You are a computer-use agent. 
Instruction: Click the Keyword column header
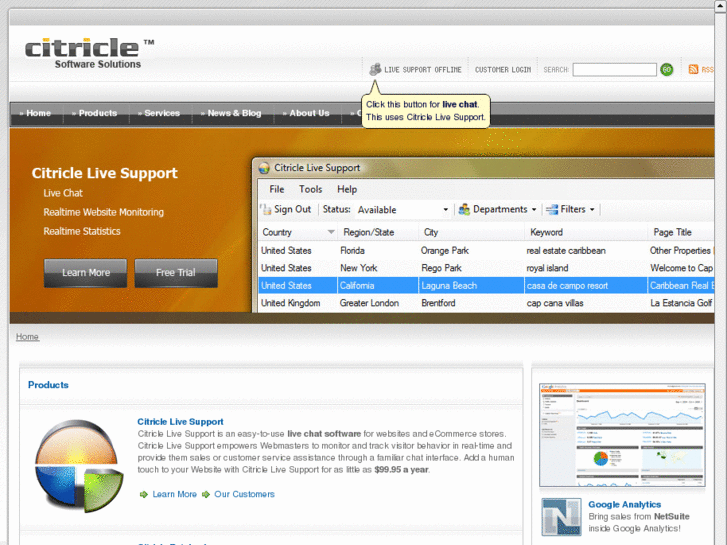pos(586,232)
